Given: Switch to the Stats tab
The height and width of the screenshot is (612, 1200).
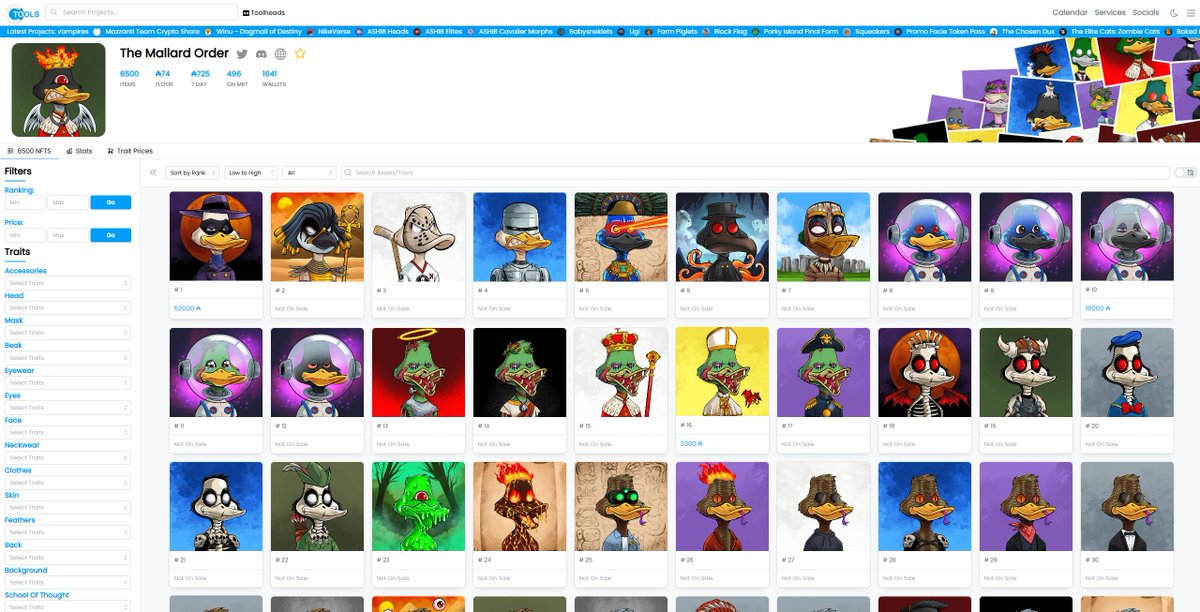Looking at the screenshot, I should [79, 151].
